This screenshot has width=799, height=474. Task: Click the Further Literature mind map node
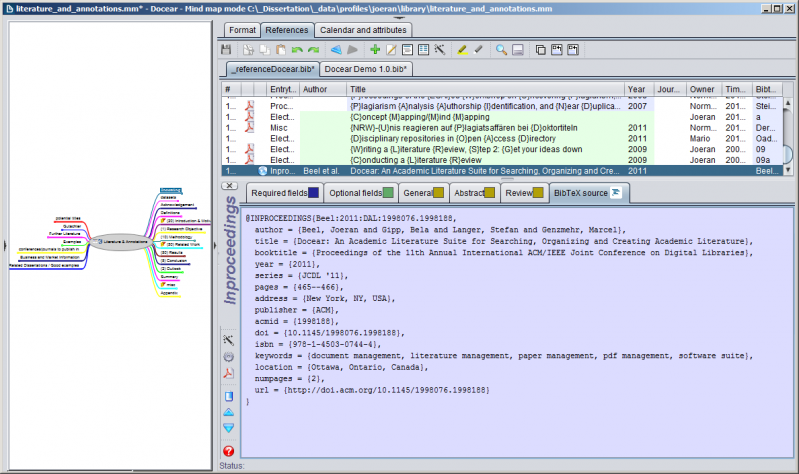coord(65,233)
